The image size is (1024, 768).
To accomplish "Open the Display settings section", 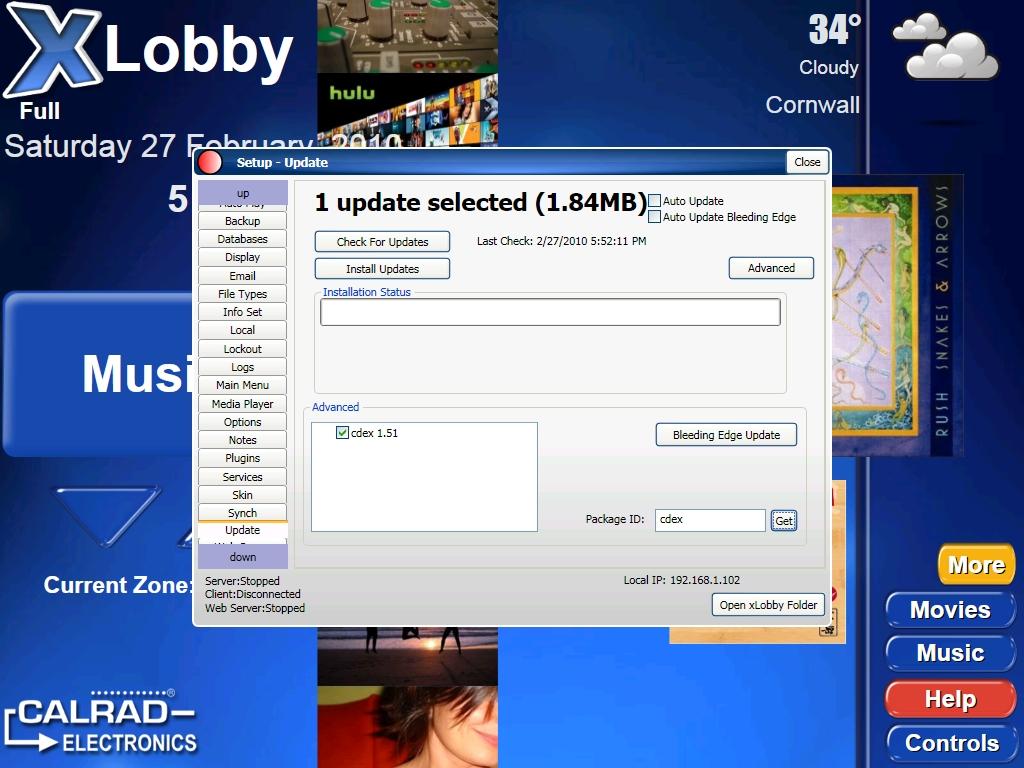I will point(242,257).
